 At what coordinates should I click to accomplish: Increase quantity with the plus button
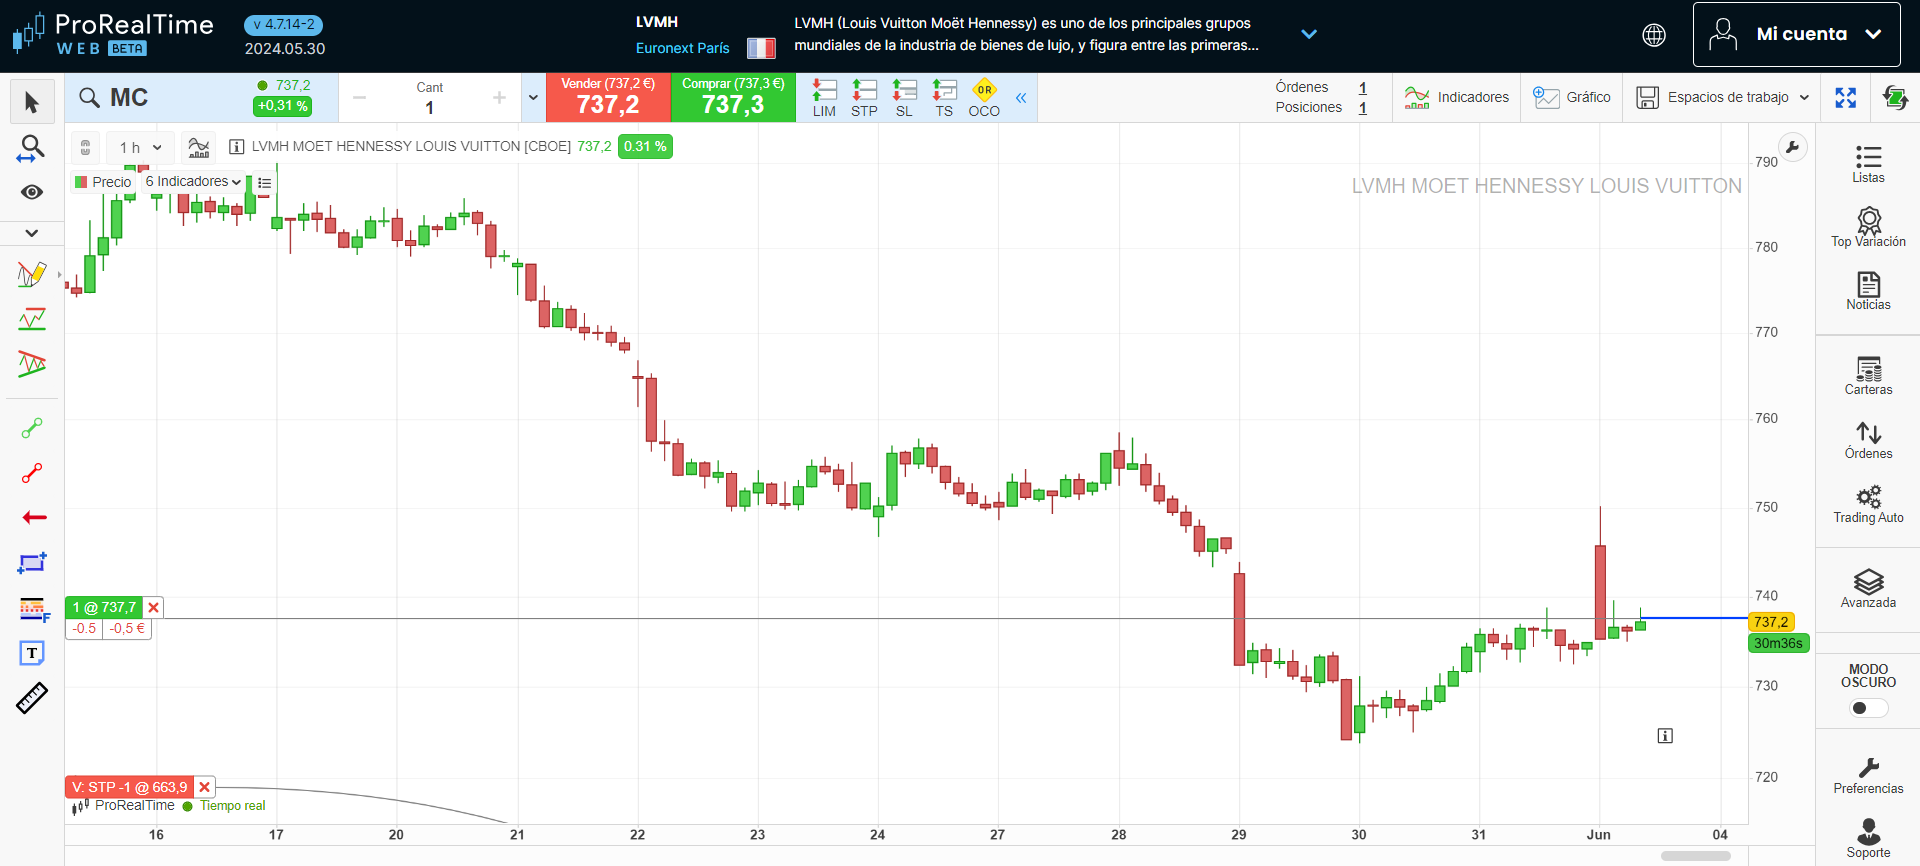499,97
